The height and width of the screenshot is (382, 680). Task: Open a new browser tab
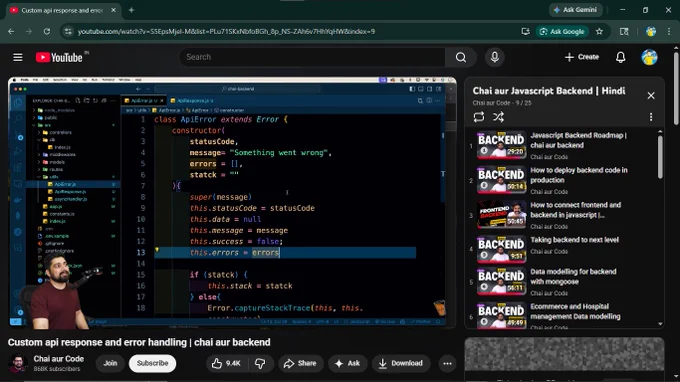tap(131, 10)
